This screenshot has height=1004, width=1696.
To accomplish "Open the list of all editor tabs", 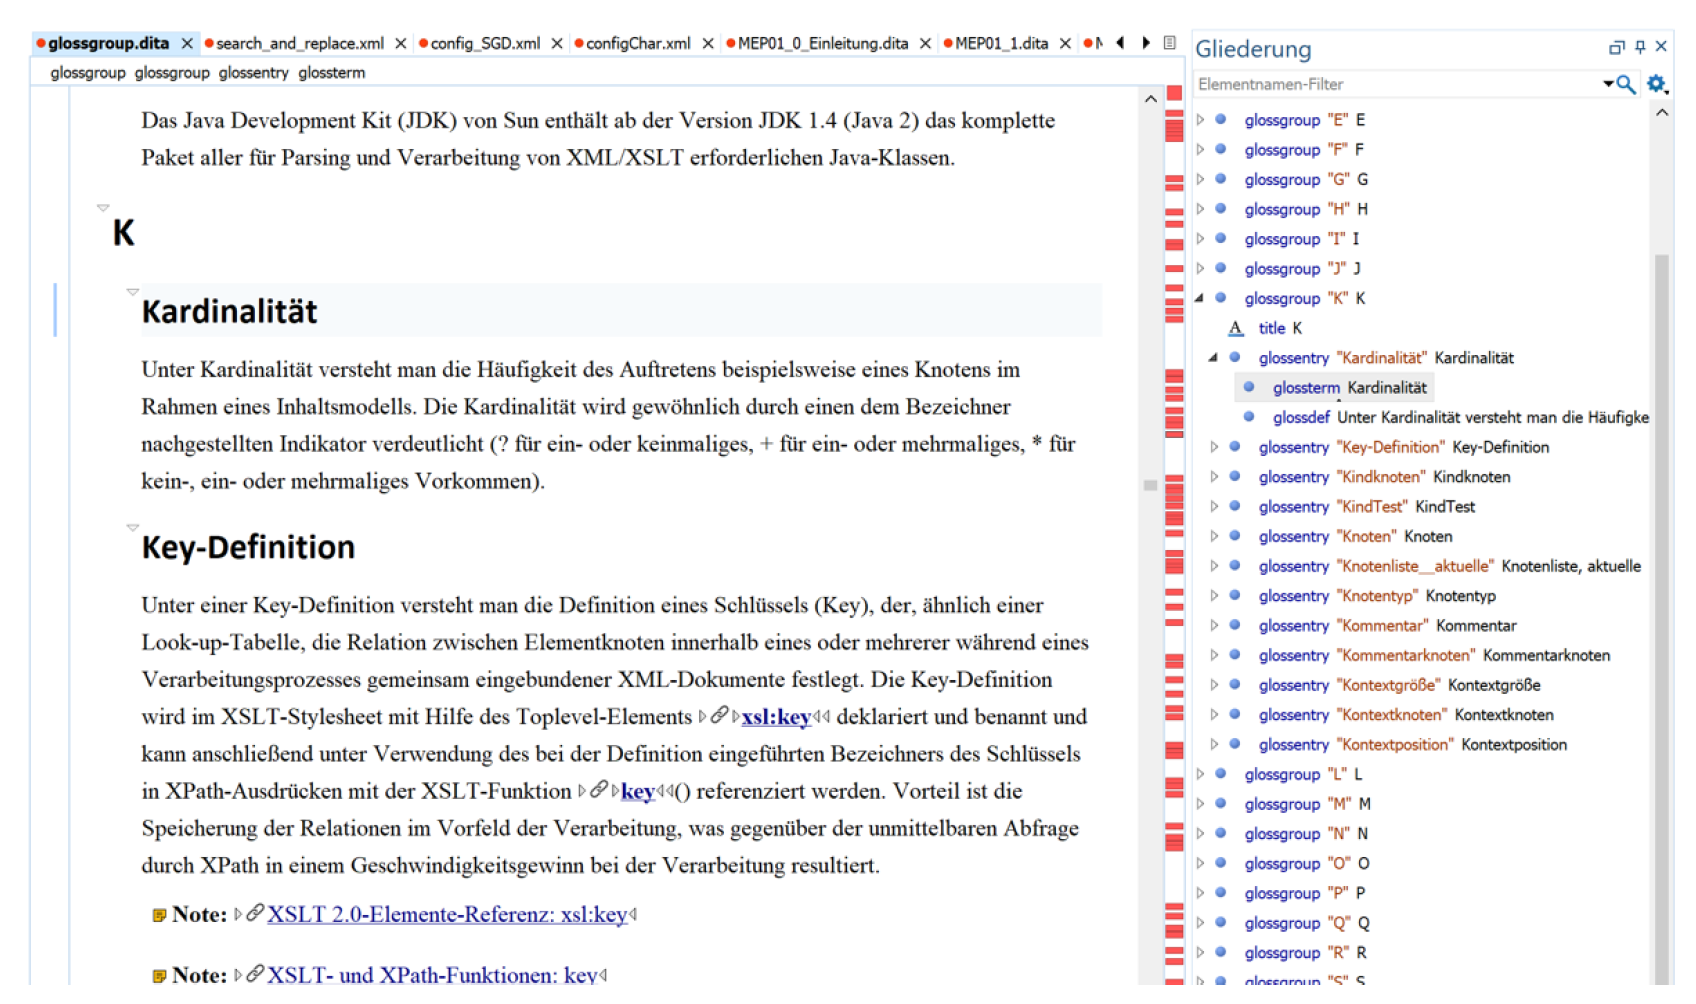I will [1170, 42].
